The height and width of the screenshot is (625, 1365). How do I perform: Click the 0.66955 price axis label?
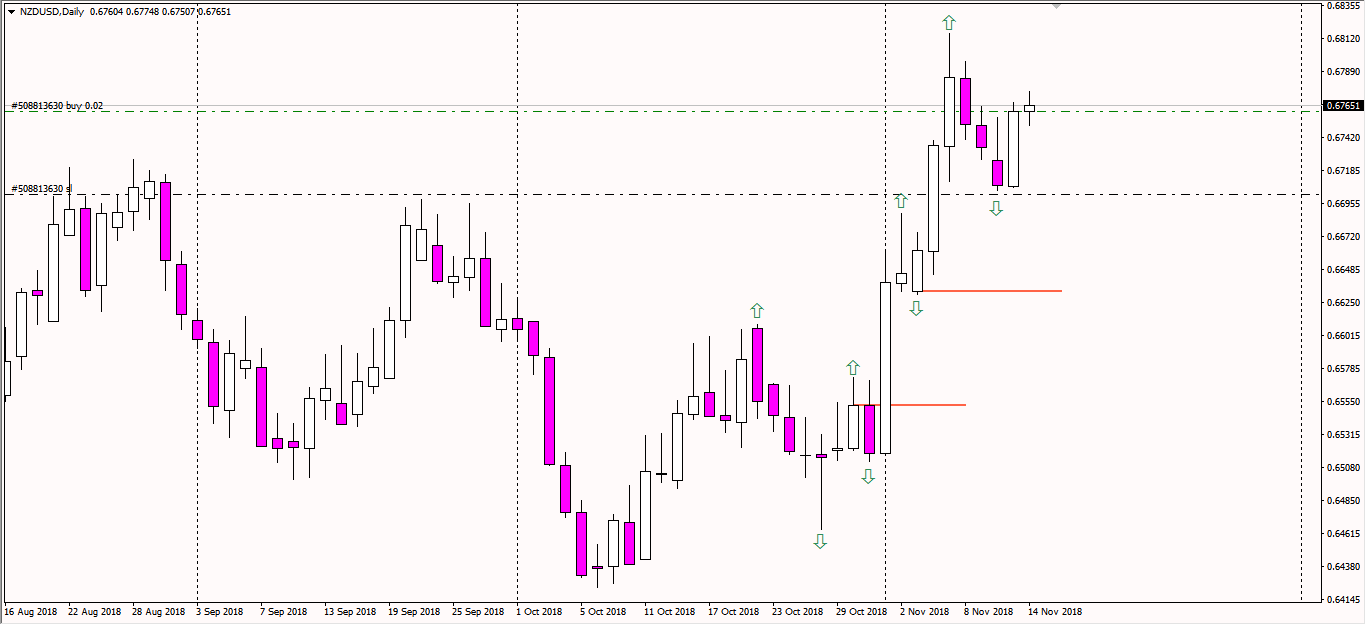[1343, 204]
